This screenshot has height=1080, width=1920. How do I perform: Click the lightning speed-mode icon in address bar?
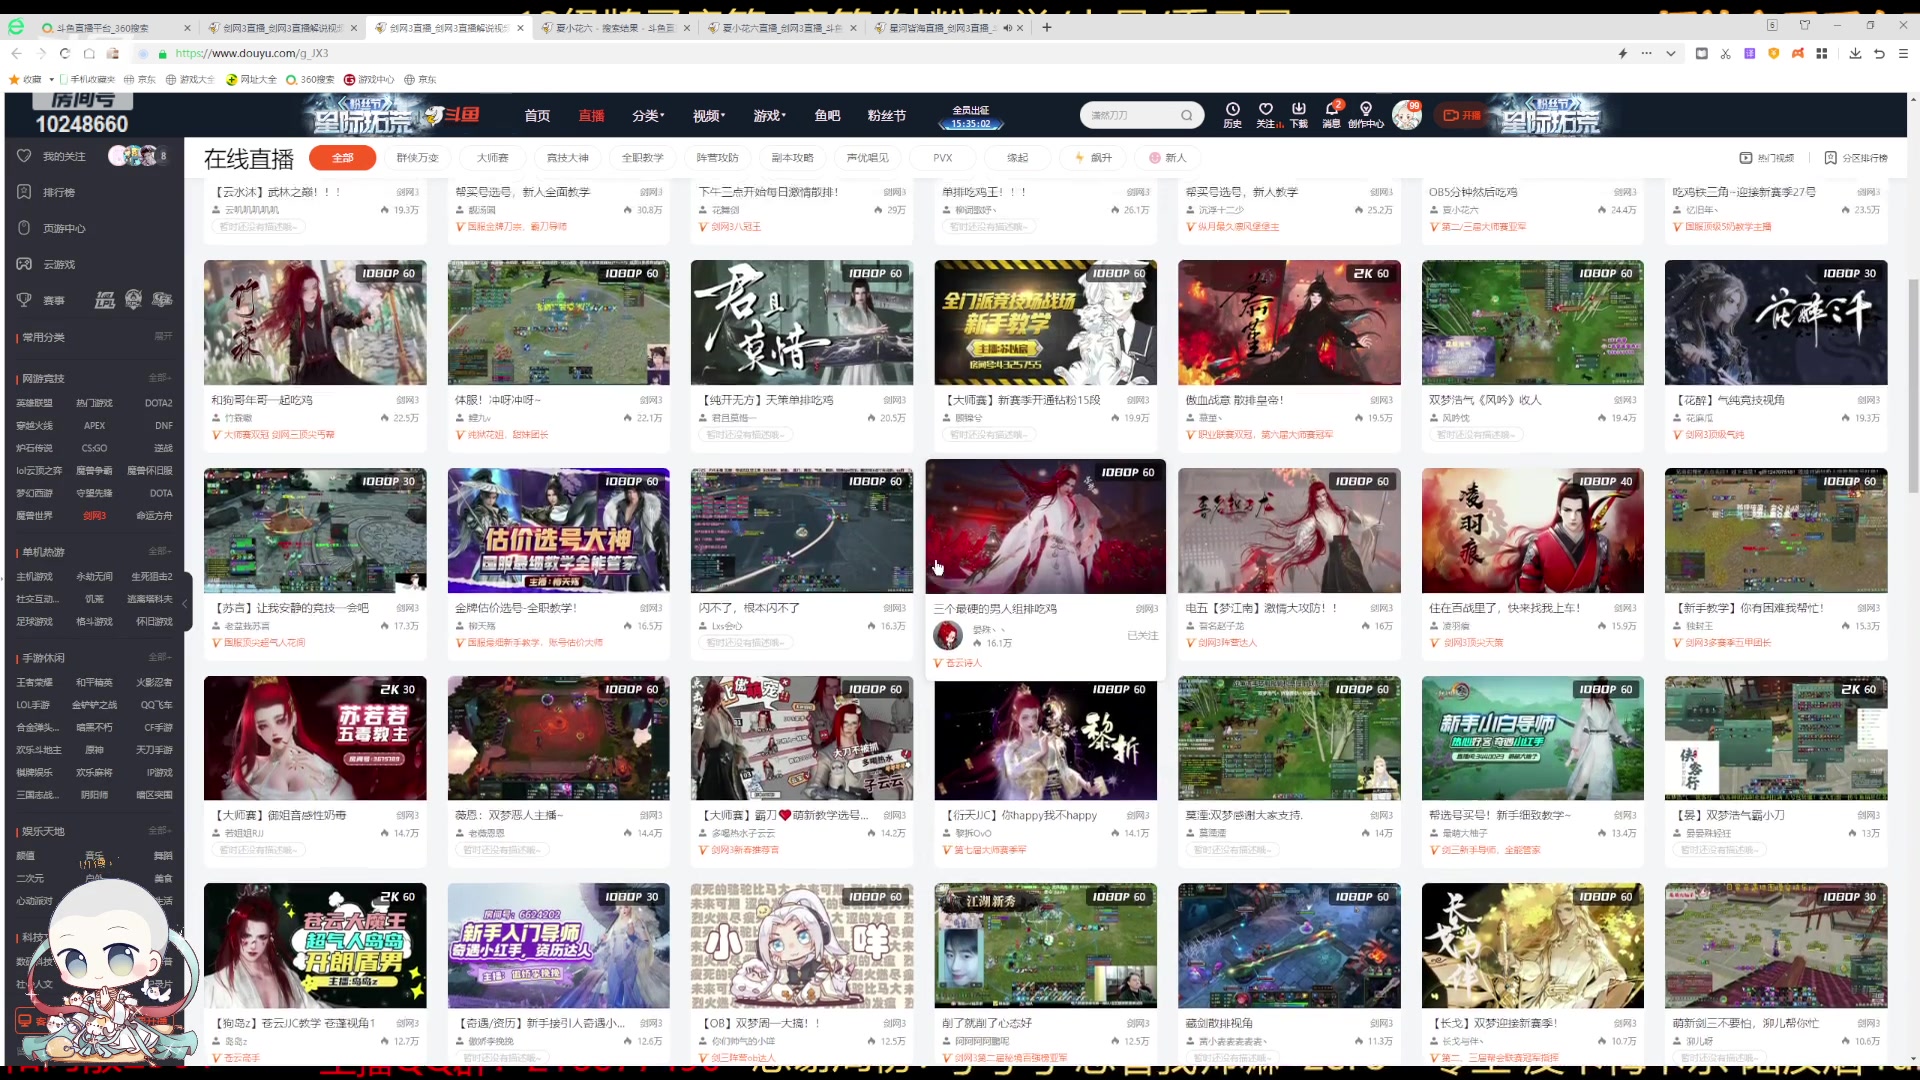(1622, 53)
